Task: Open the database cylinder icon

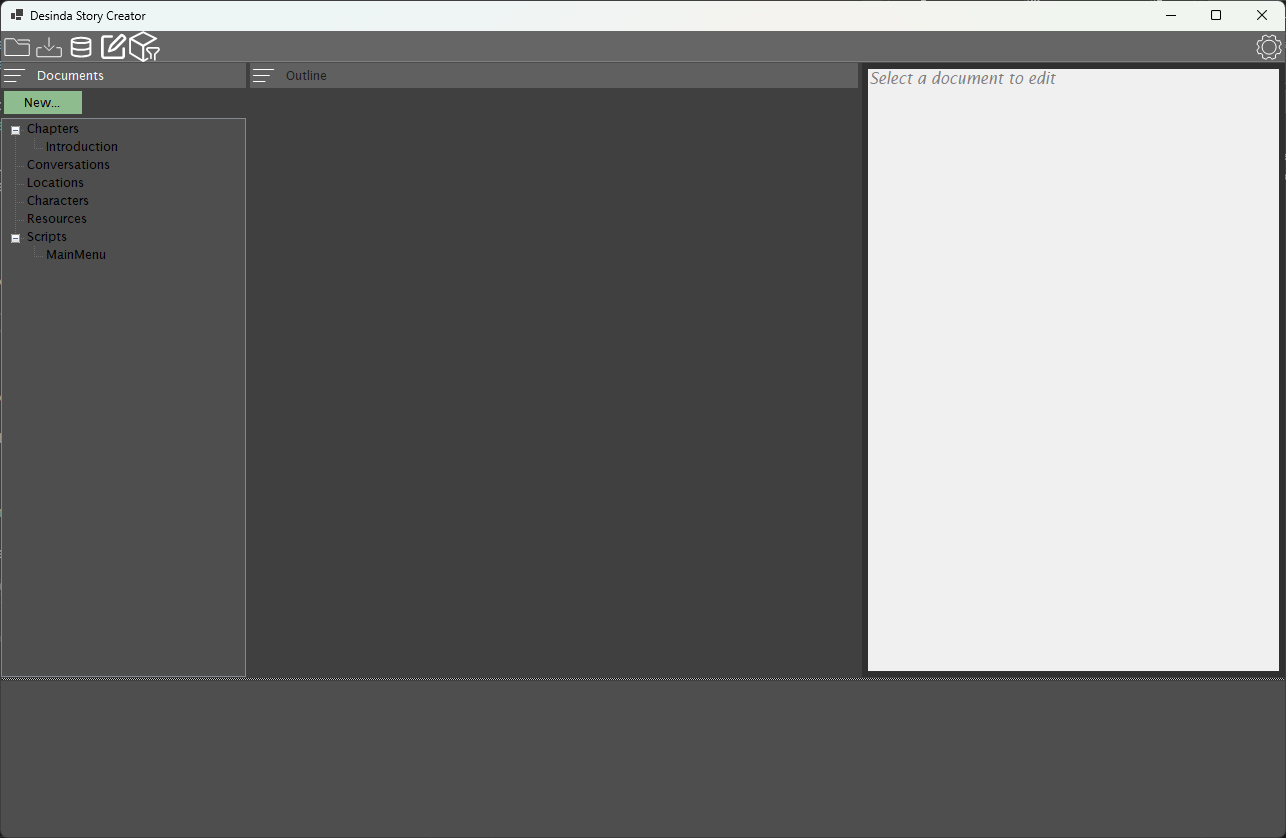Action: pyautogui.click(x=81, y=47)
